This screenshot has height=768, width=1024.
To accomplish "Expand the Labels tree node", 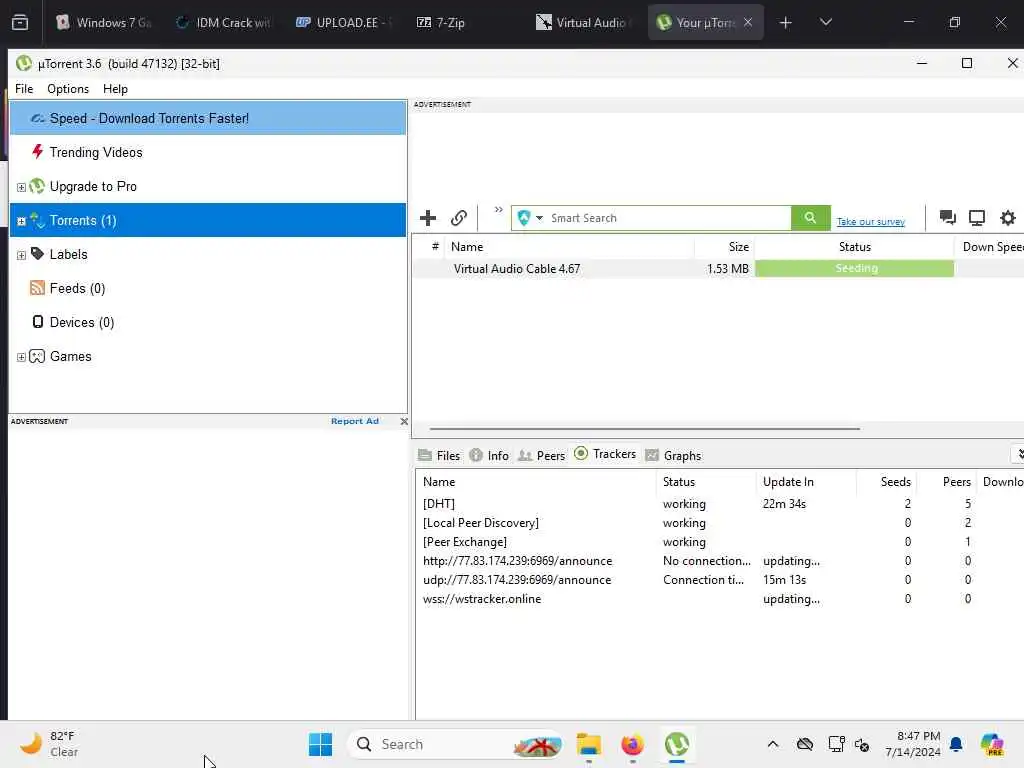I will point(21,255).
